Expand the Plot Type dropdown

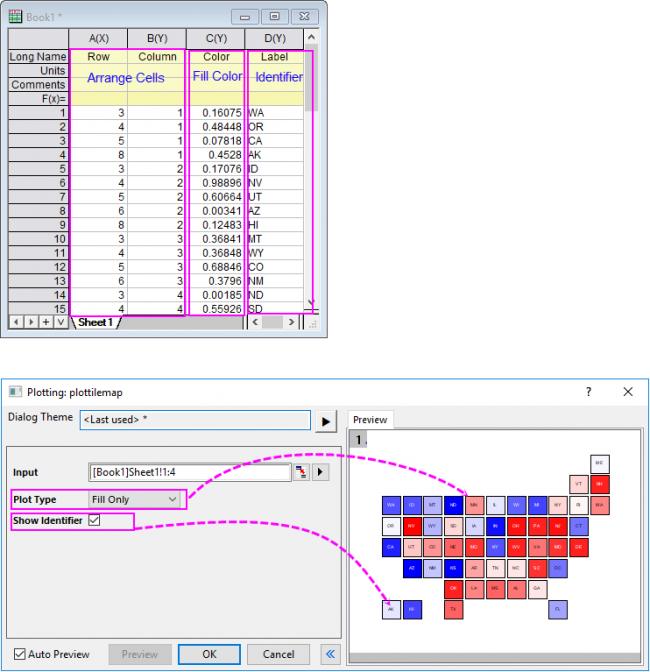point(172,498)
